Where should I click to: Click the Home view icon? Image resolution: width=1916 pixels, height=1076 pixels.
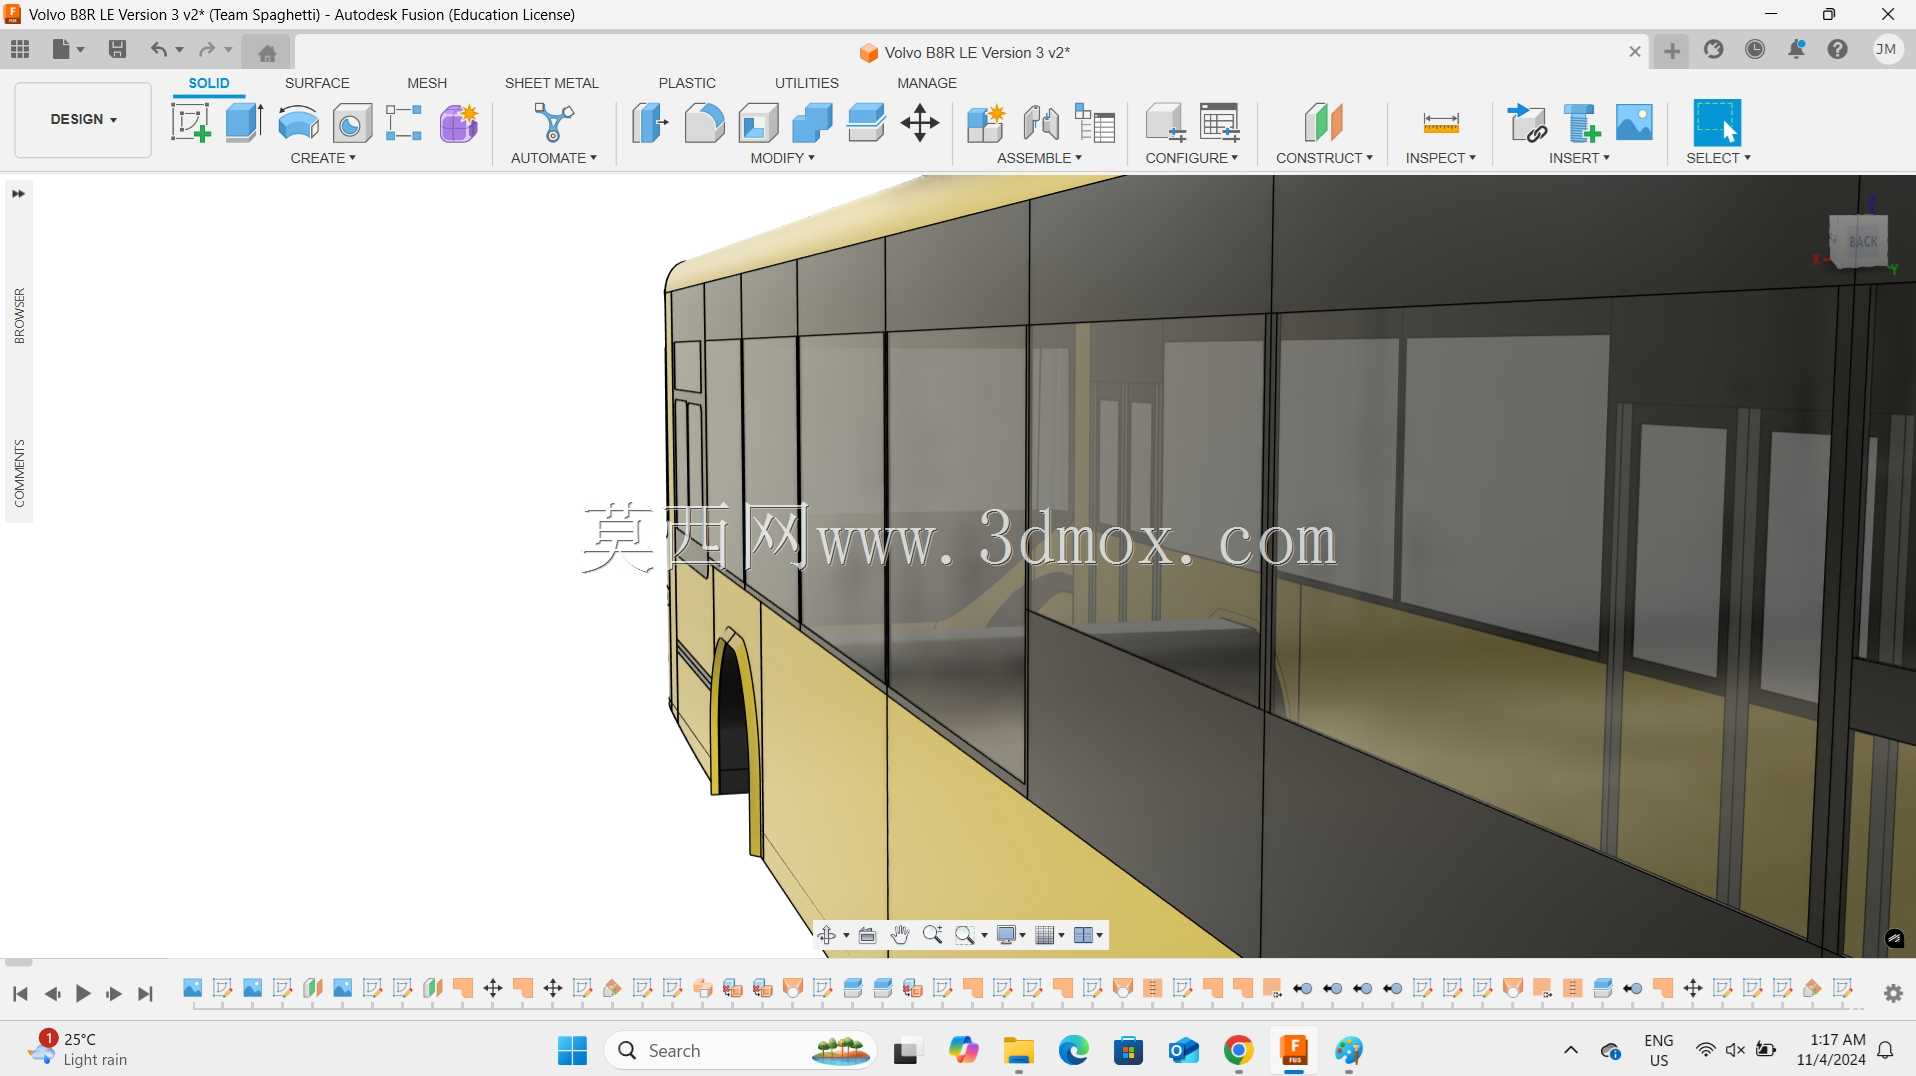[267, 53]
